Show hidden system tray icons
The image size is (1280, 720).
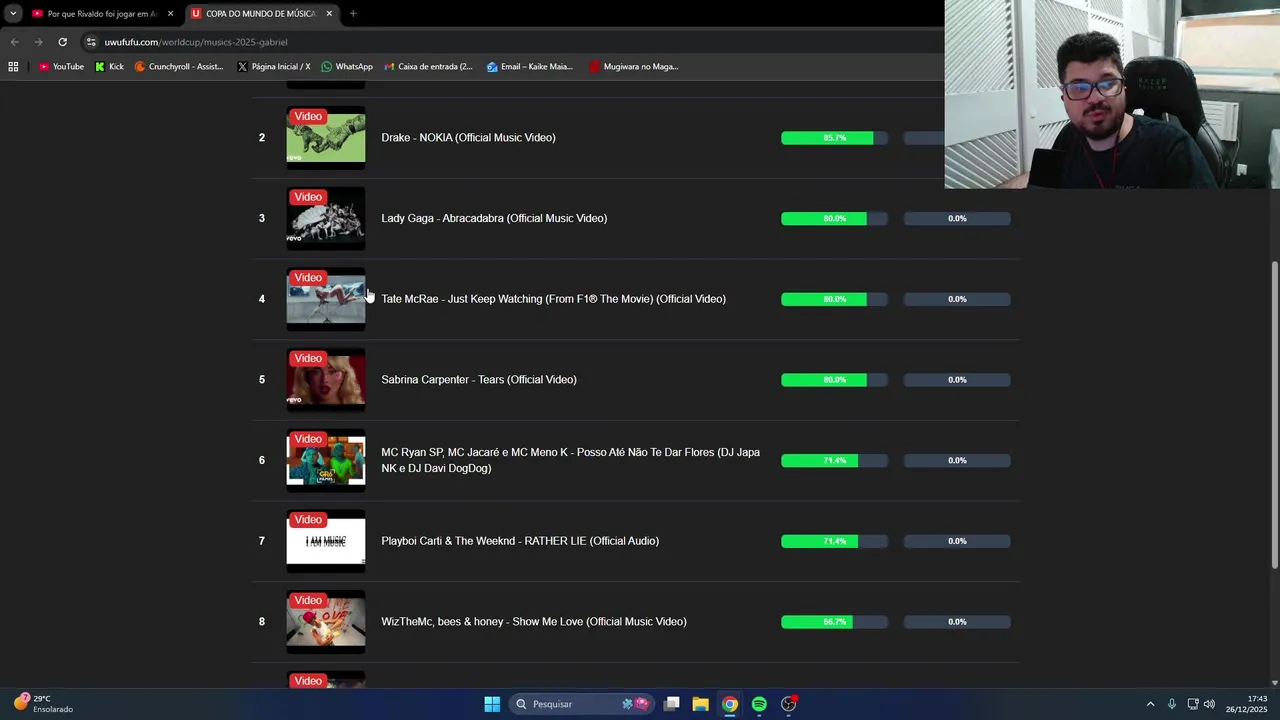point(1150,704)
